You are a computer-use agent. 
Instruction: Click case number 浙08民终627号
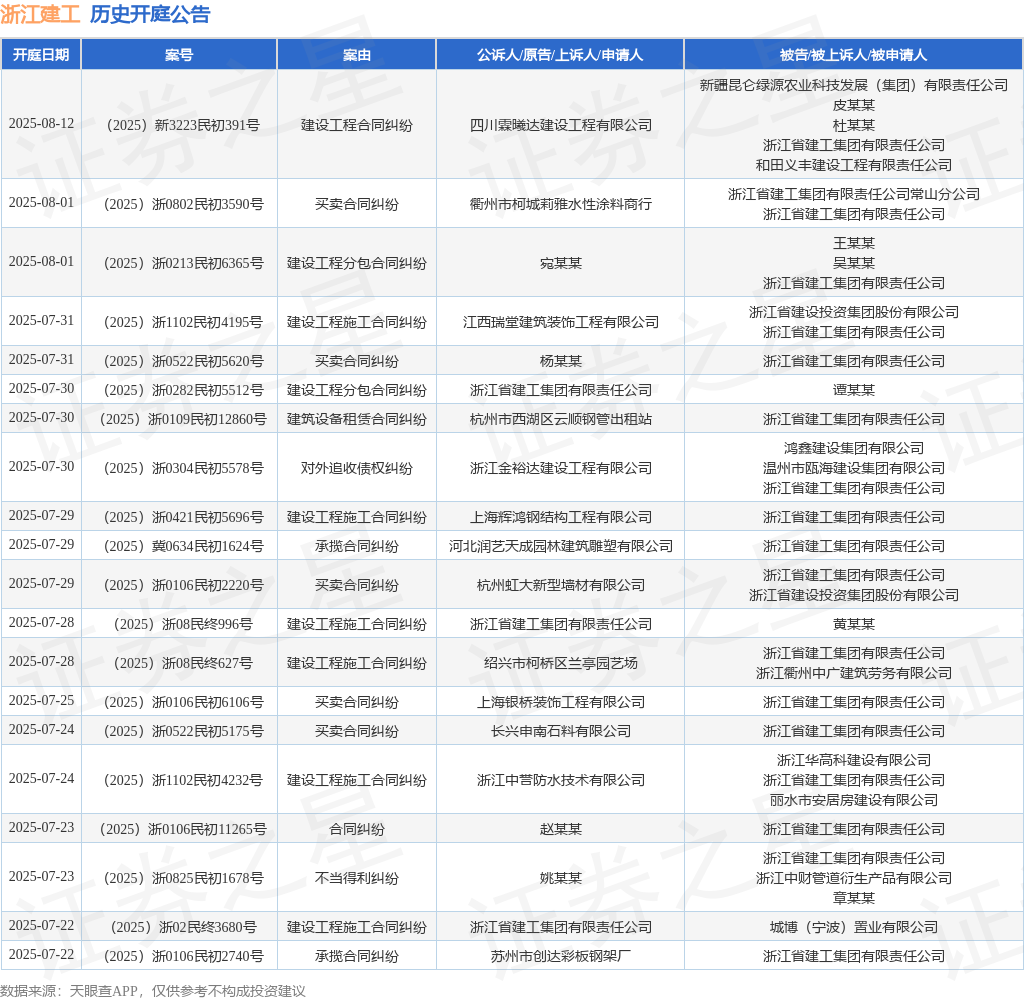click(x=183, y=664)
